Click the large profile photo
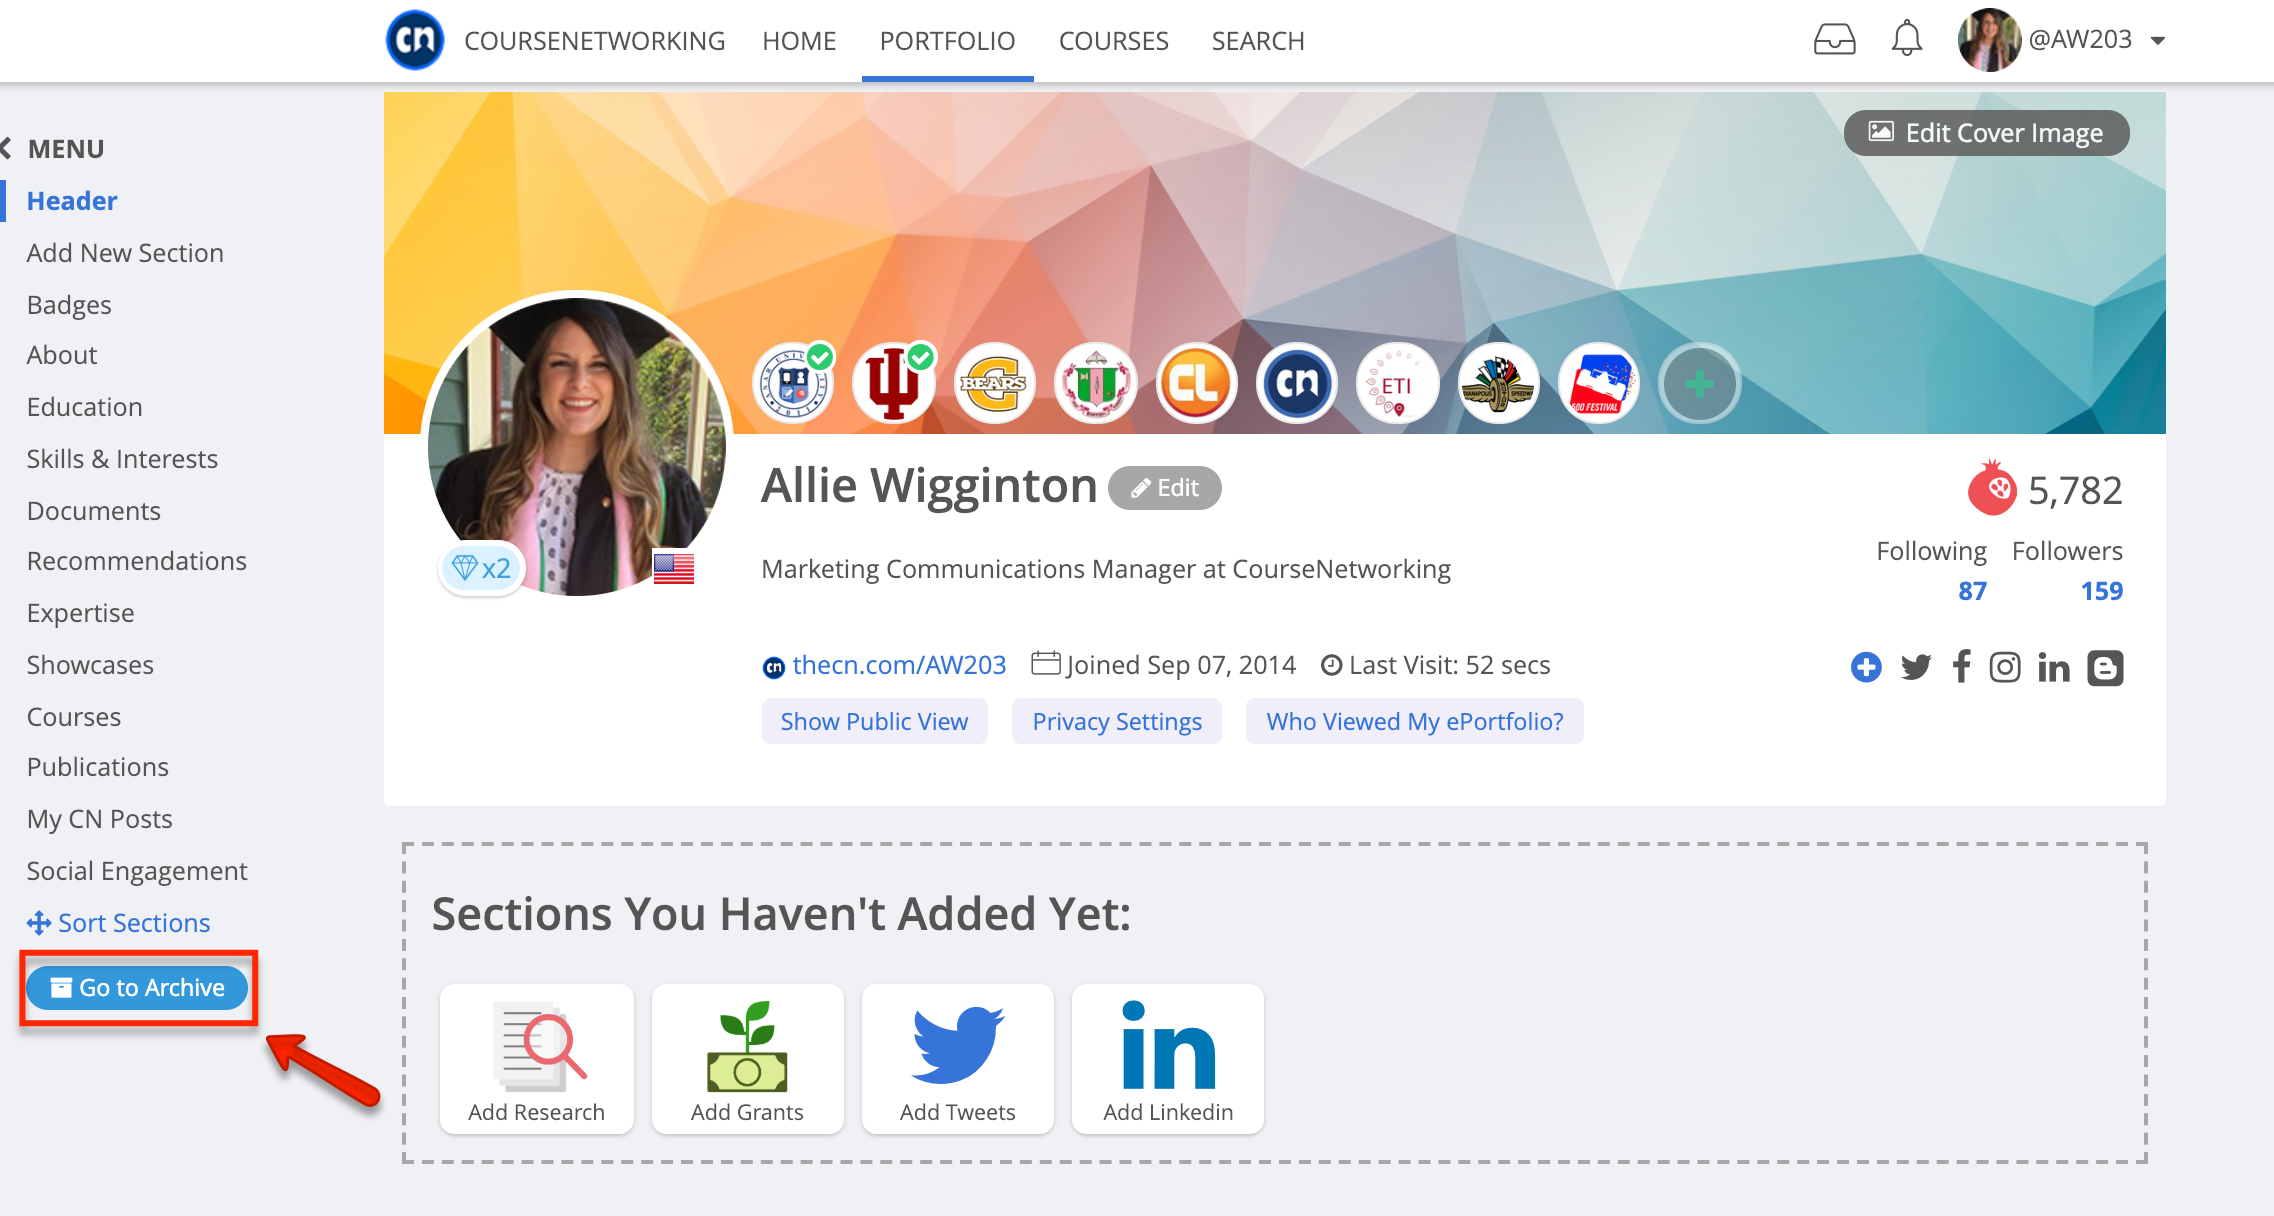 pos(577,446)
